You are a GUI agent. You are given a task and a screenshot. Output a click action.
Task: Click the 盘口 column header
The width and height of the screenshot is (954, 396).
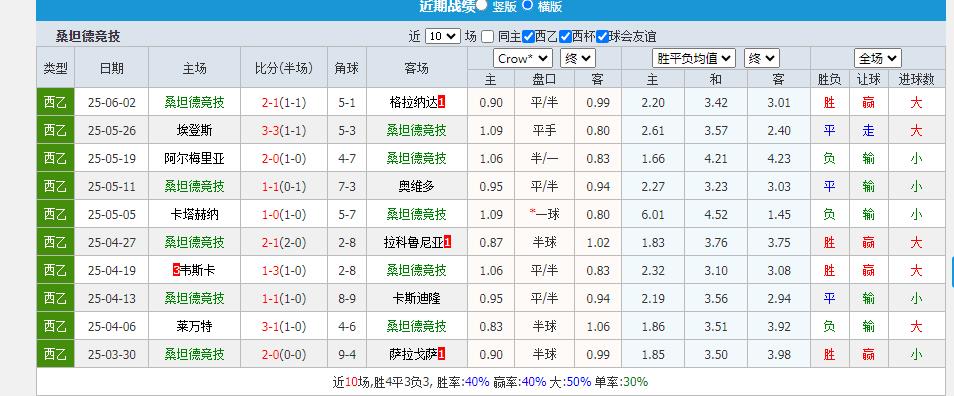(545, 79)
